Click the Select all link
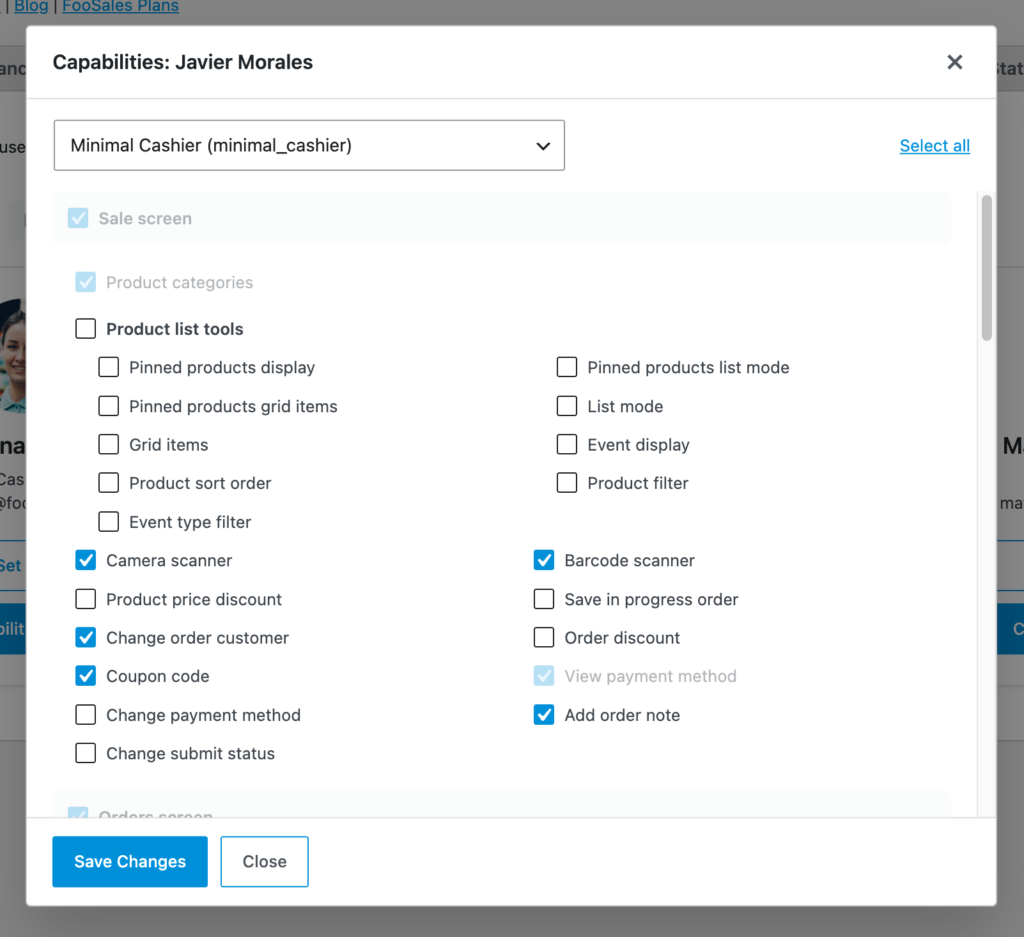The image size is (1024, 937). coord(935,146)
